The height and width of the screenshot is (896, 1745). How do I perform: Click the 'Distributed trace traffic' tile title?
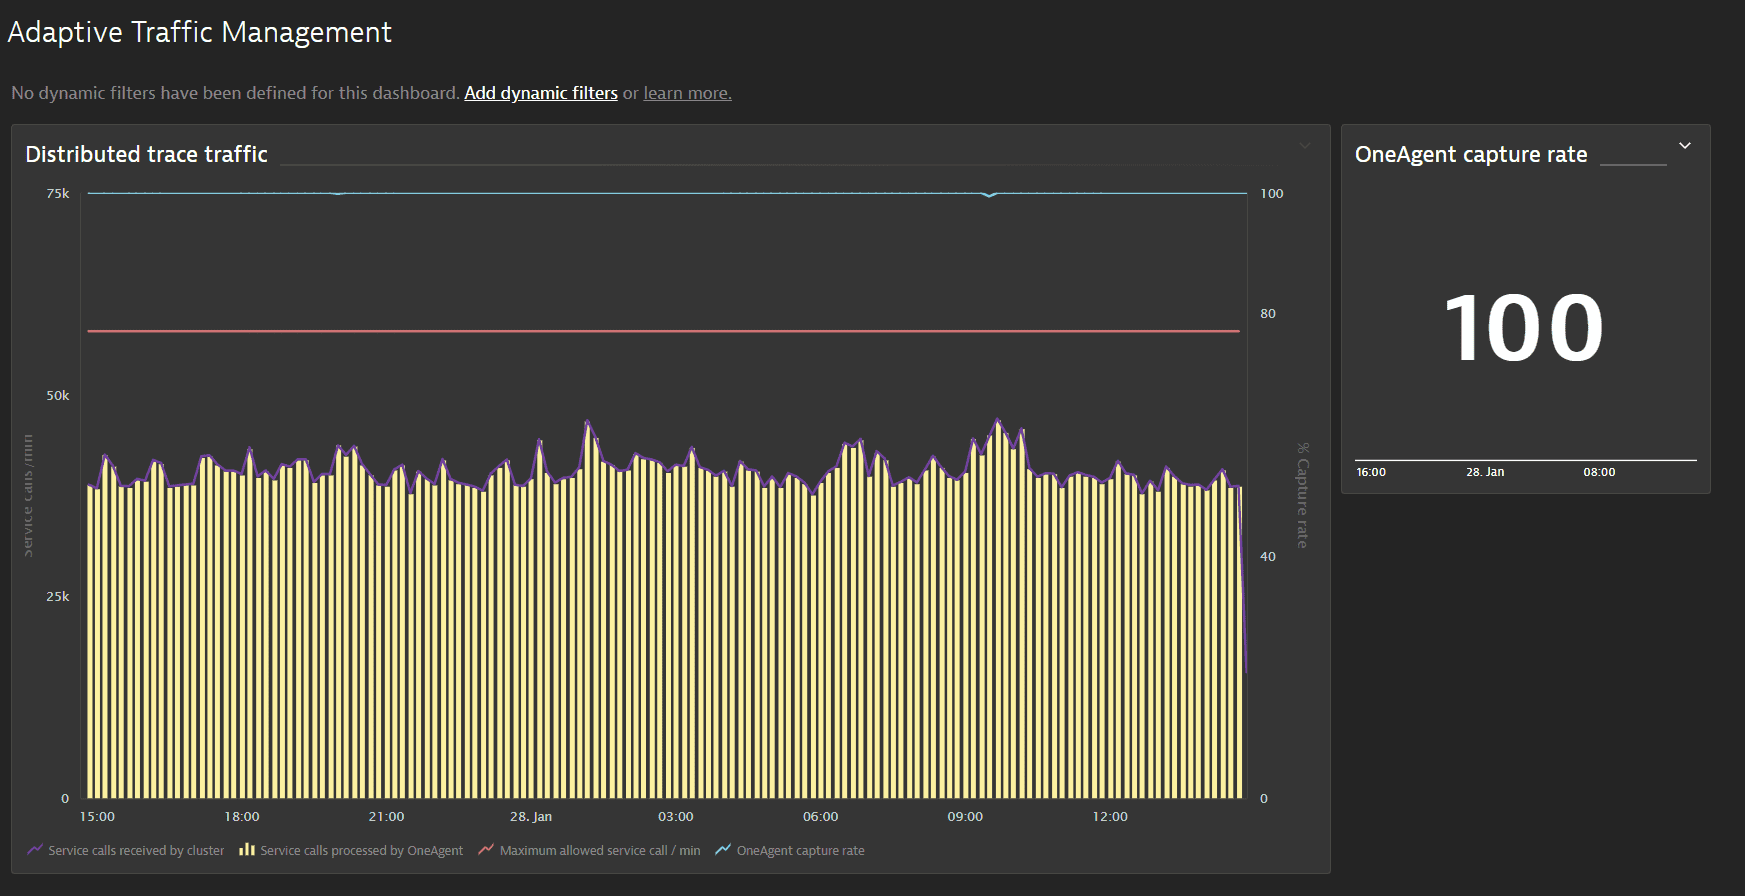146,154
